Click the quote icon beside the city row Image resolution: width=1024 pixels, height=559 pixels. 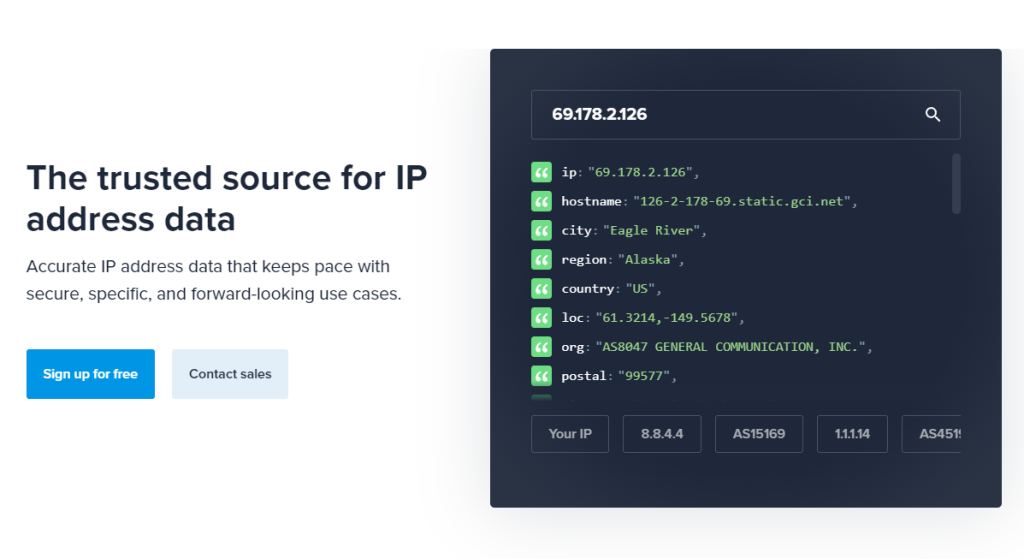coord(541,231)
